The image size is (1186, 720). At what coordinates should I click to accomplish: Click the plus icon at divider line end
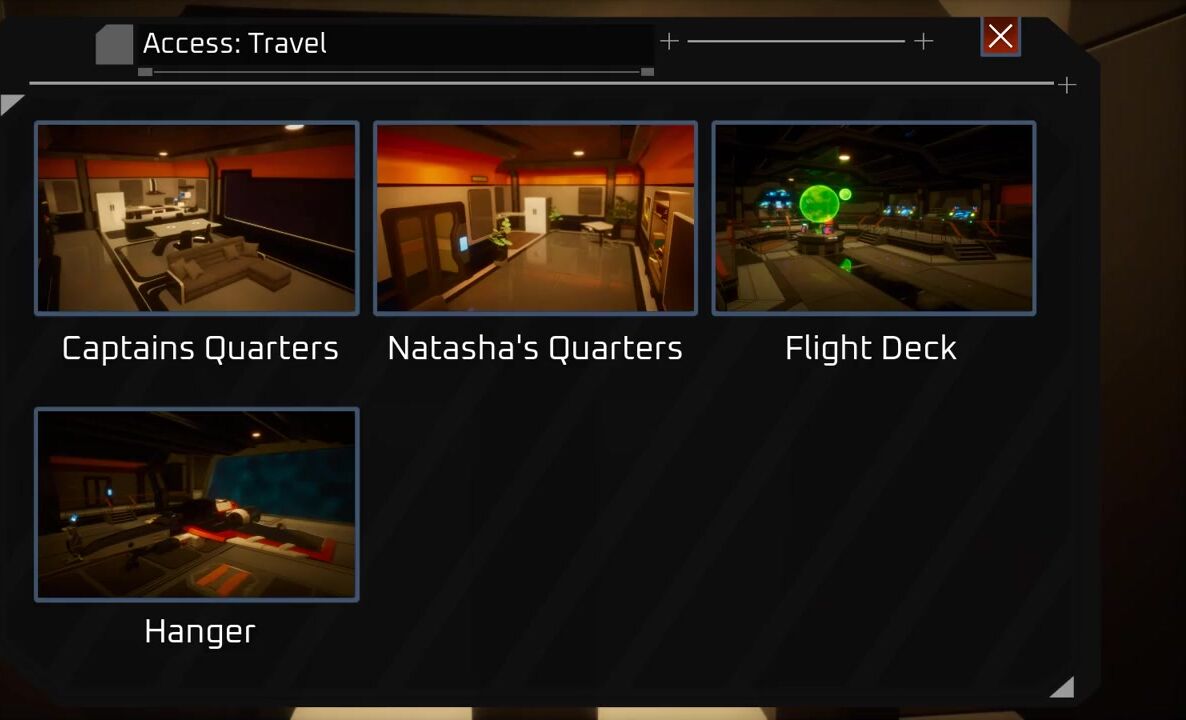(1066, 85)
